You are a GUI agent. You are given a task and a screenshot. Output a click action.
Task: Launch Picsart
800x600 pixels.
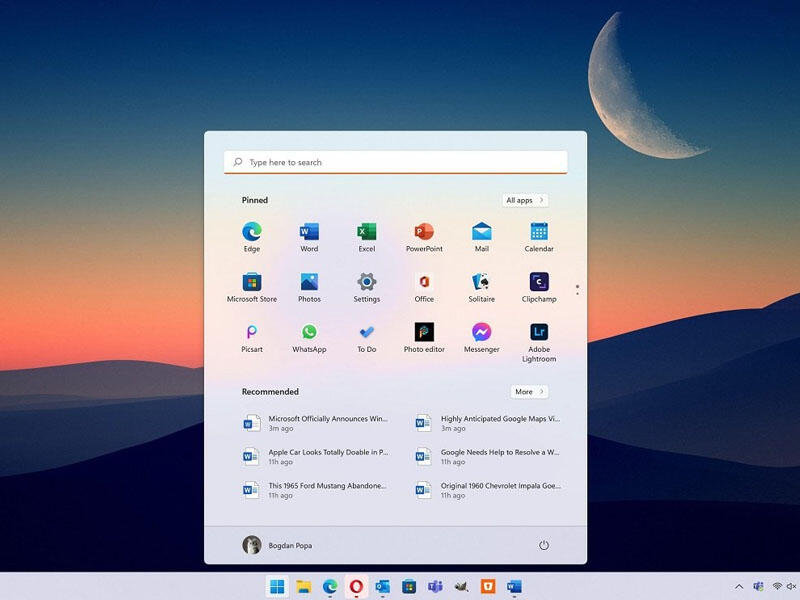[x=252, y=338]
